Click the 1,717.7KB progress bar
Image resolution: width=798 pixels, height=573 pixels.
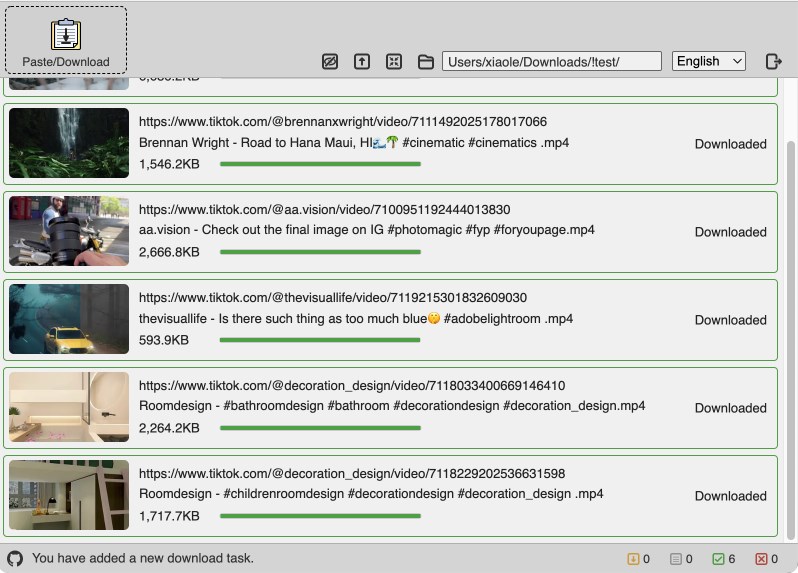click(x=320, y=516)
